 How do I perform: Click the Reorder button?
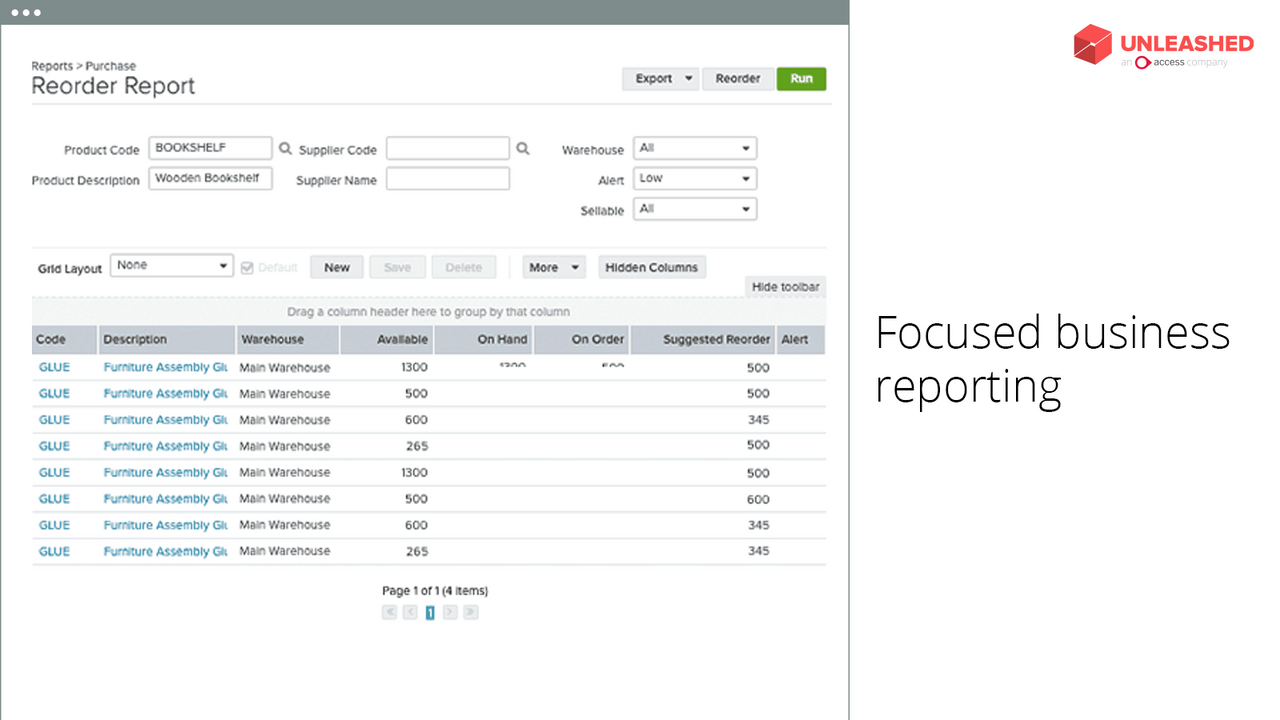(x=738, y=79)
